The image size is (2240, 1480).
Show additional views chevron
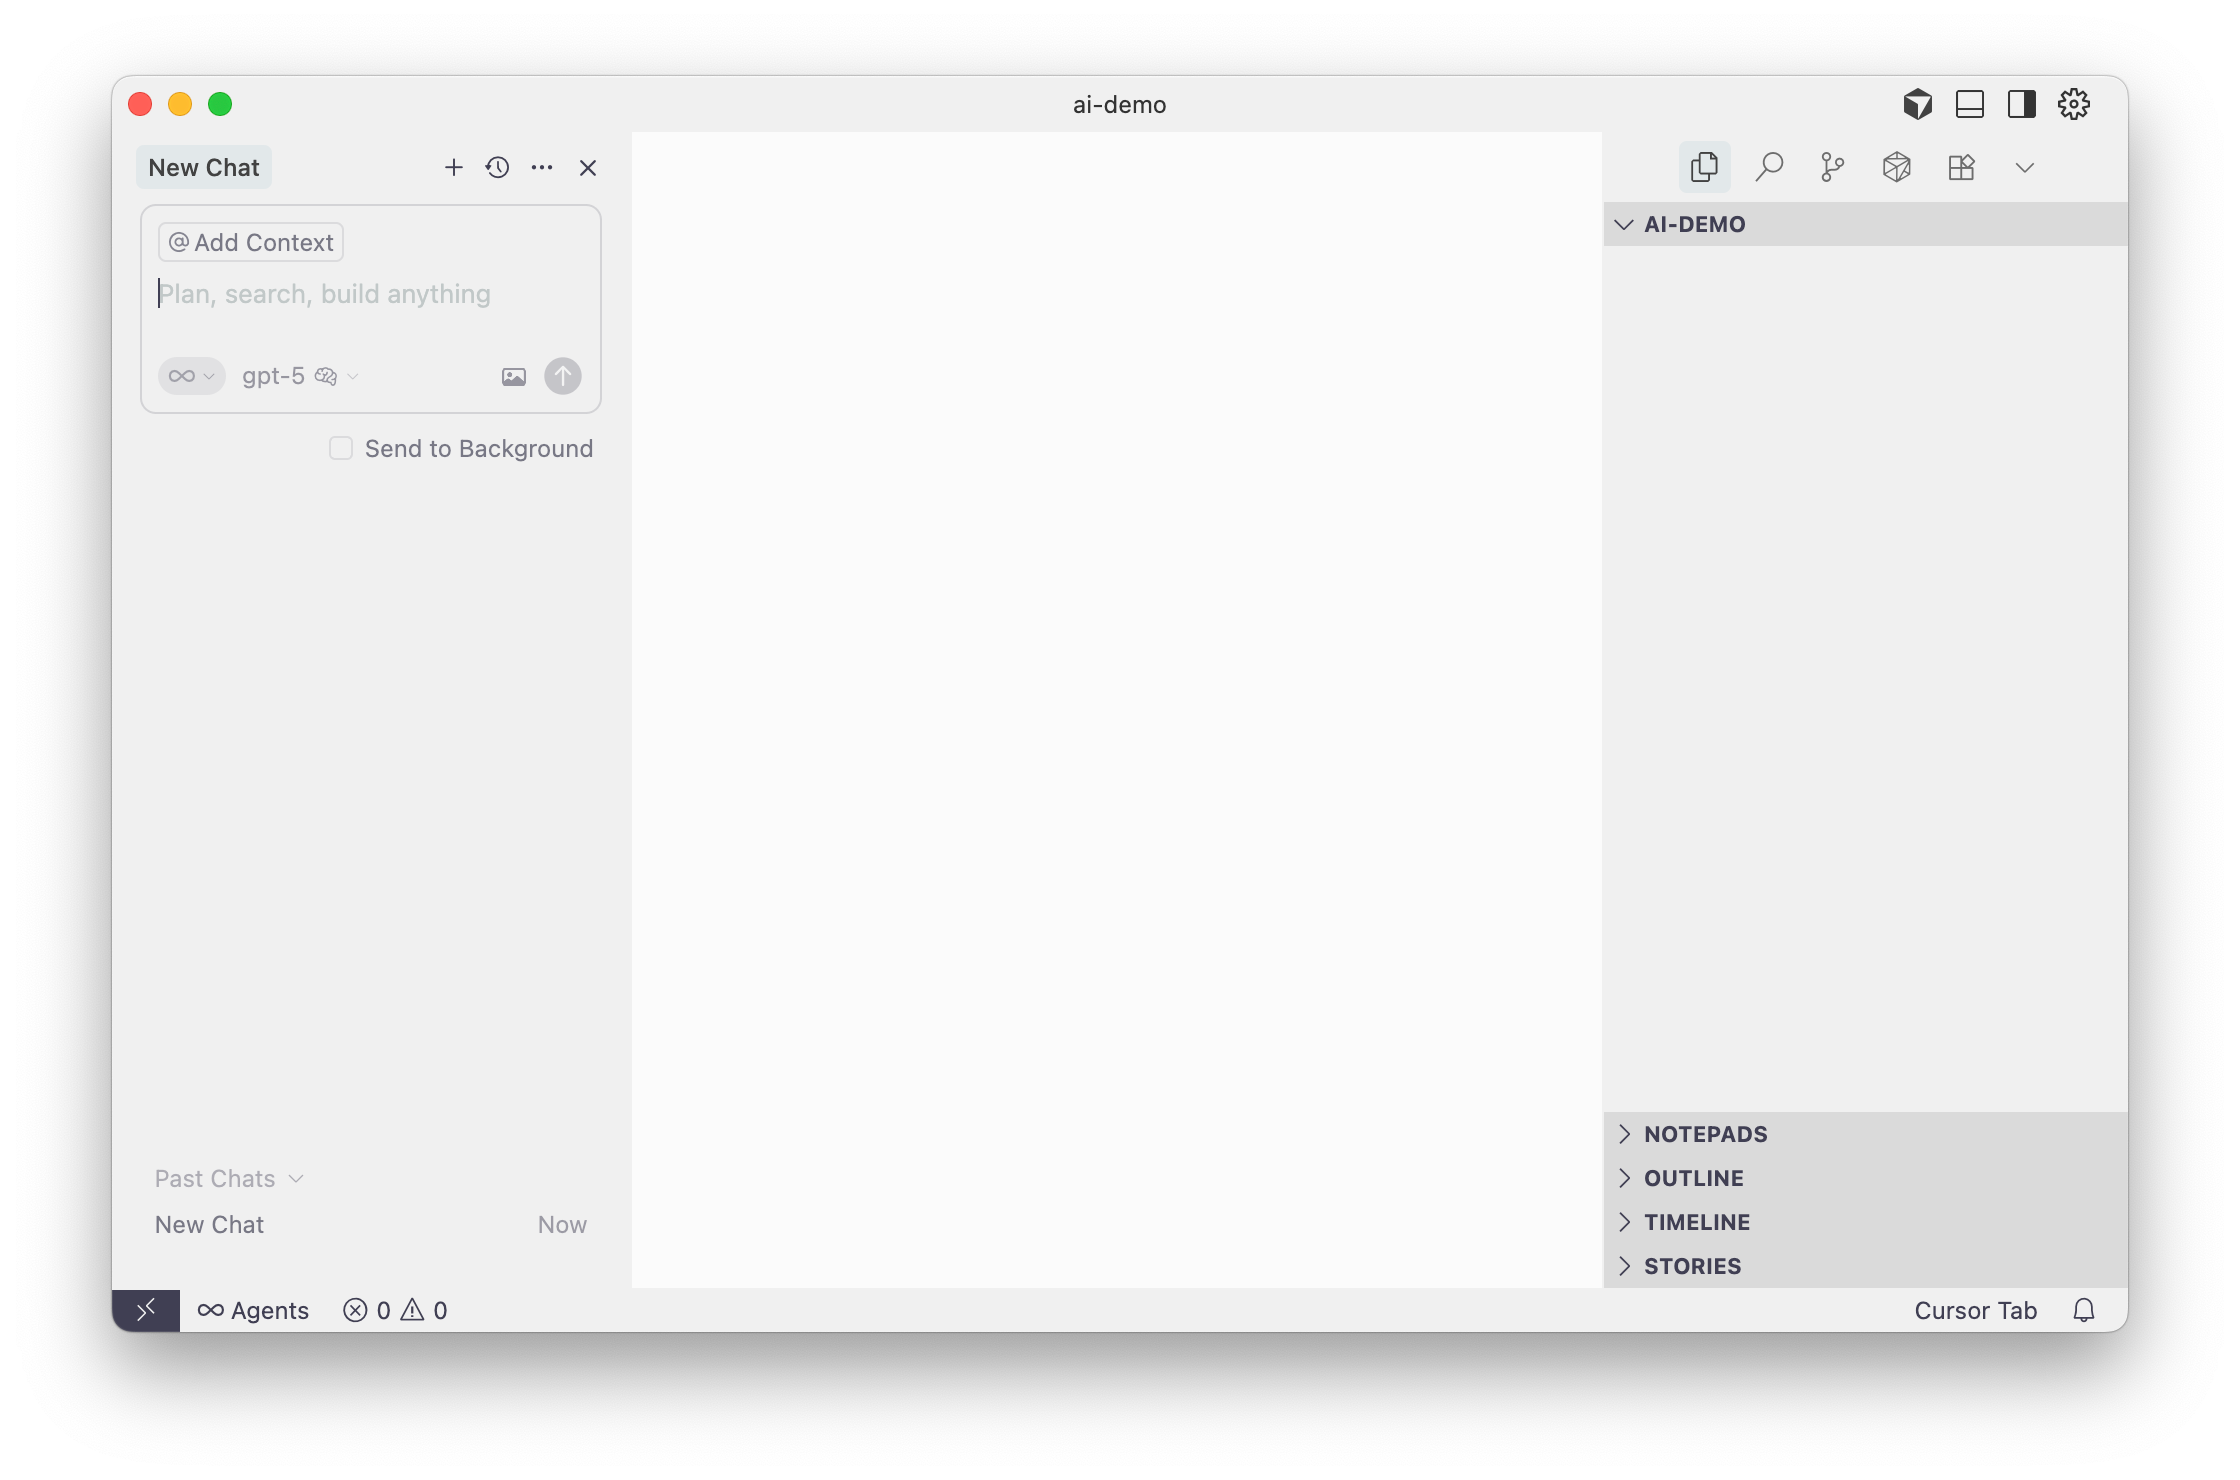(2025, 167)
